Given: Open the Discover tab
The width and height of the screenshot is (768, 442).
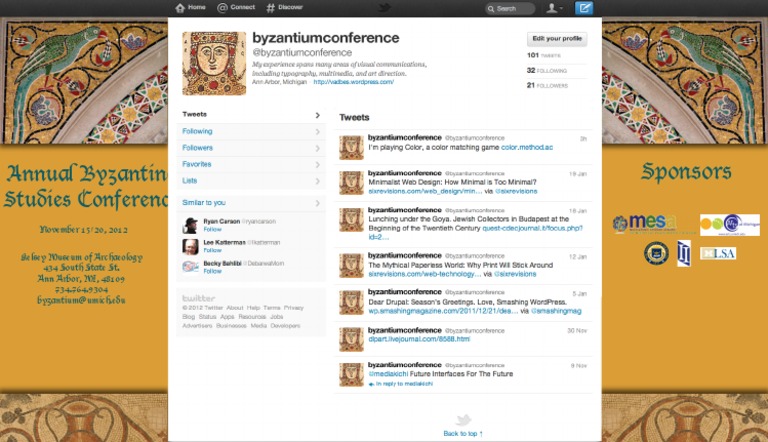Looking at the screenshot, I should pyautogui.click(x=284, y=7).
